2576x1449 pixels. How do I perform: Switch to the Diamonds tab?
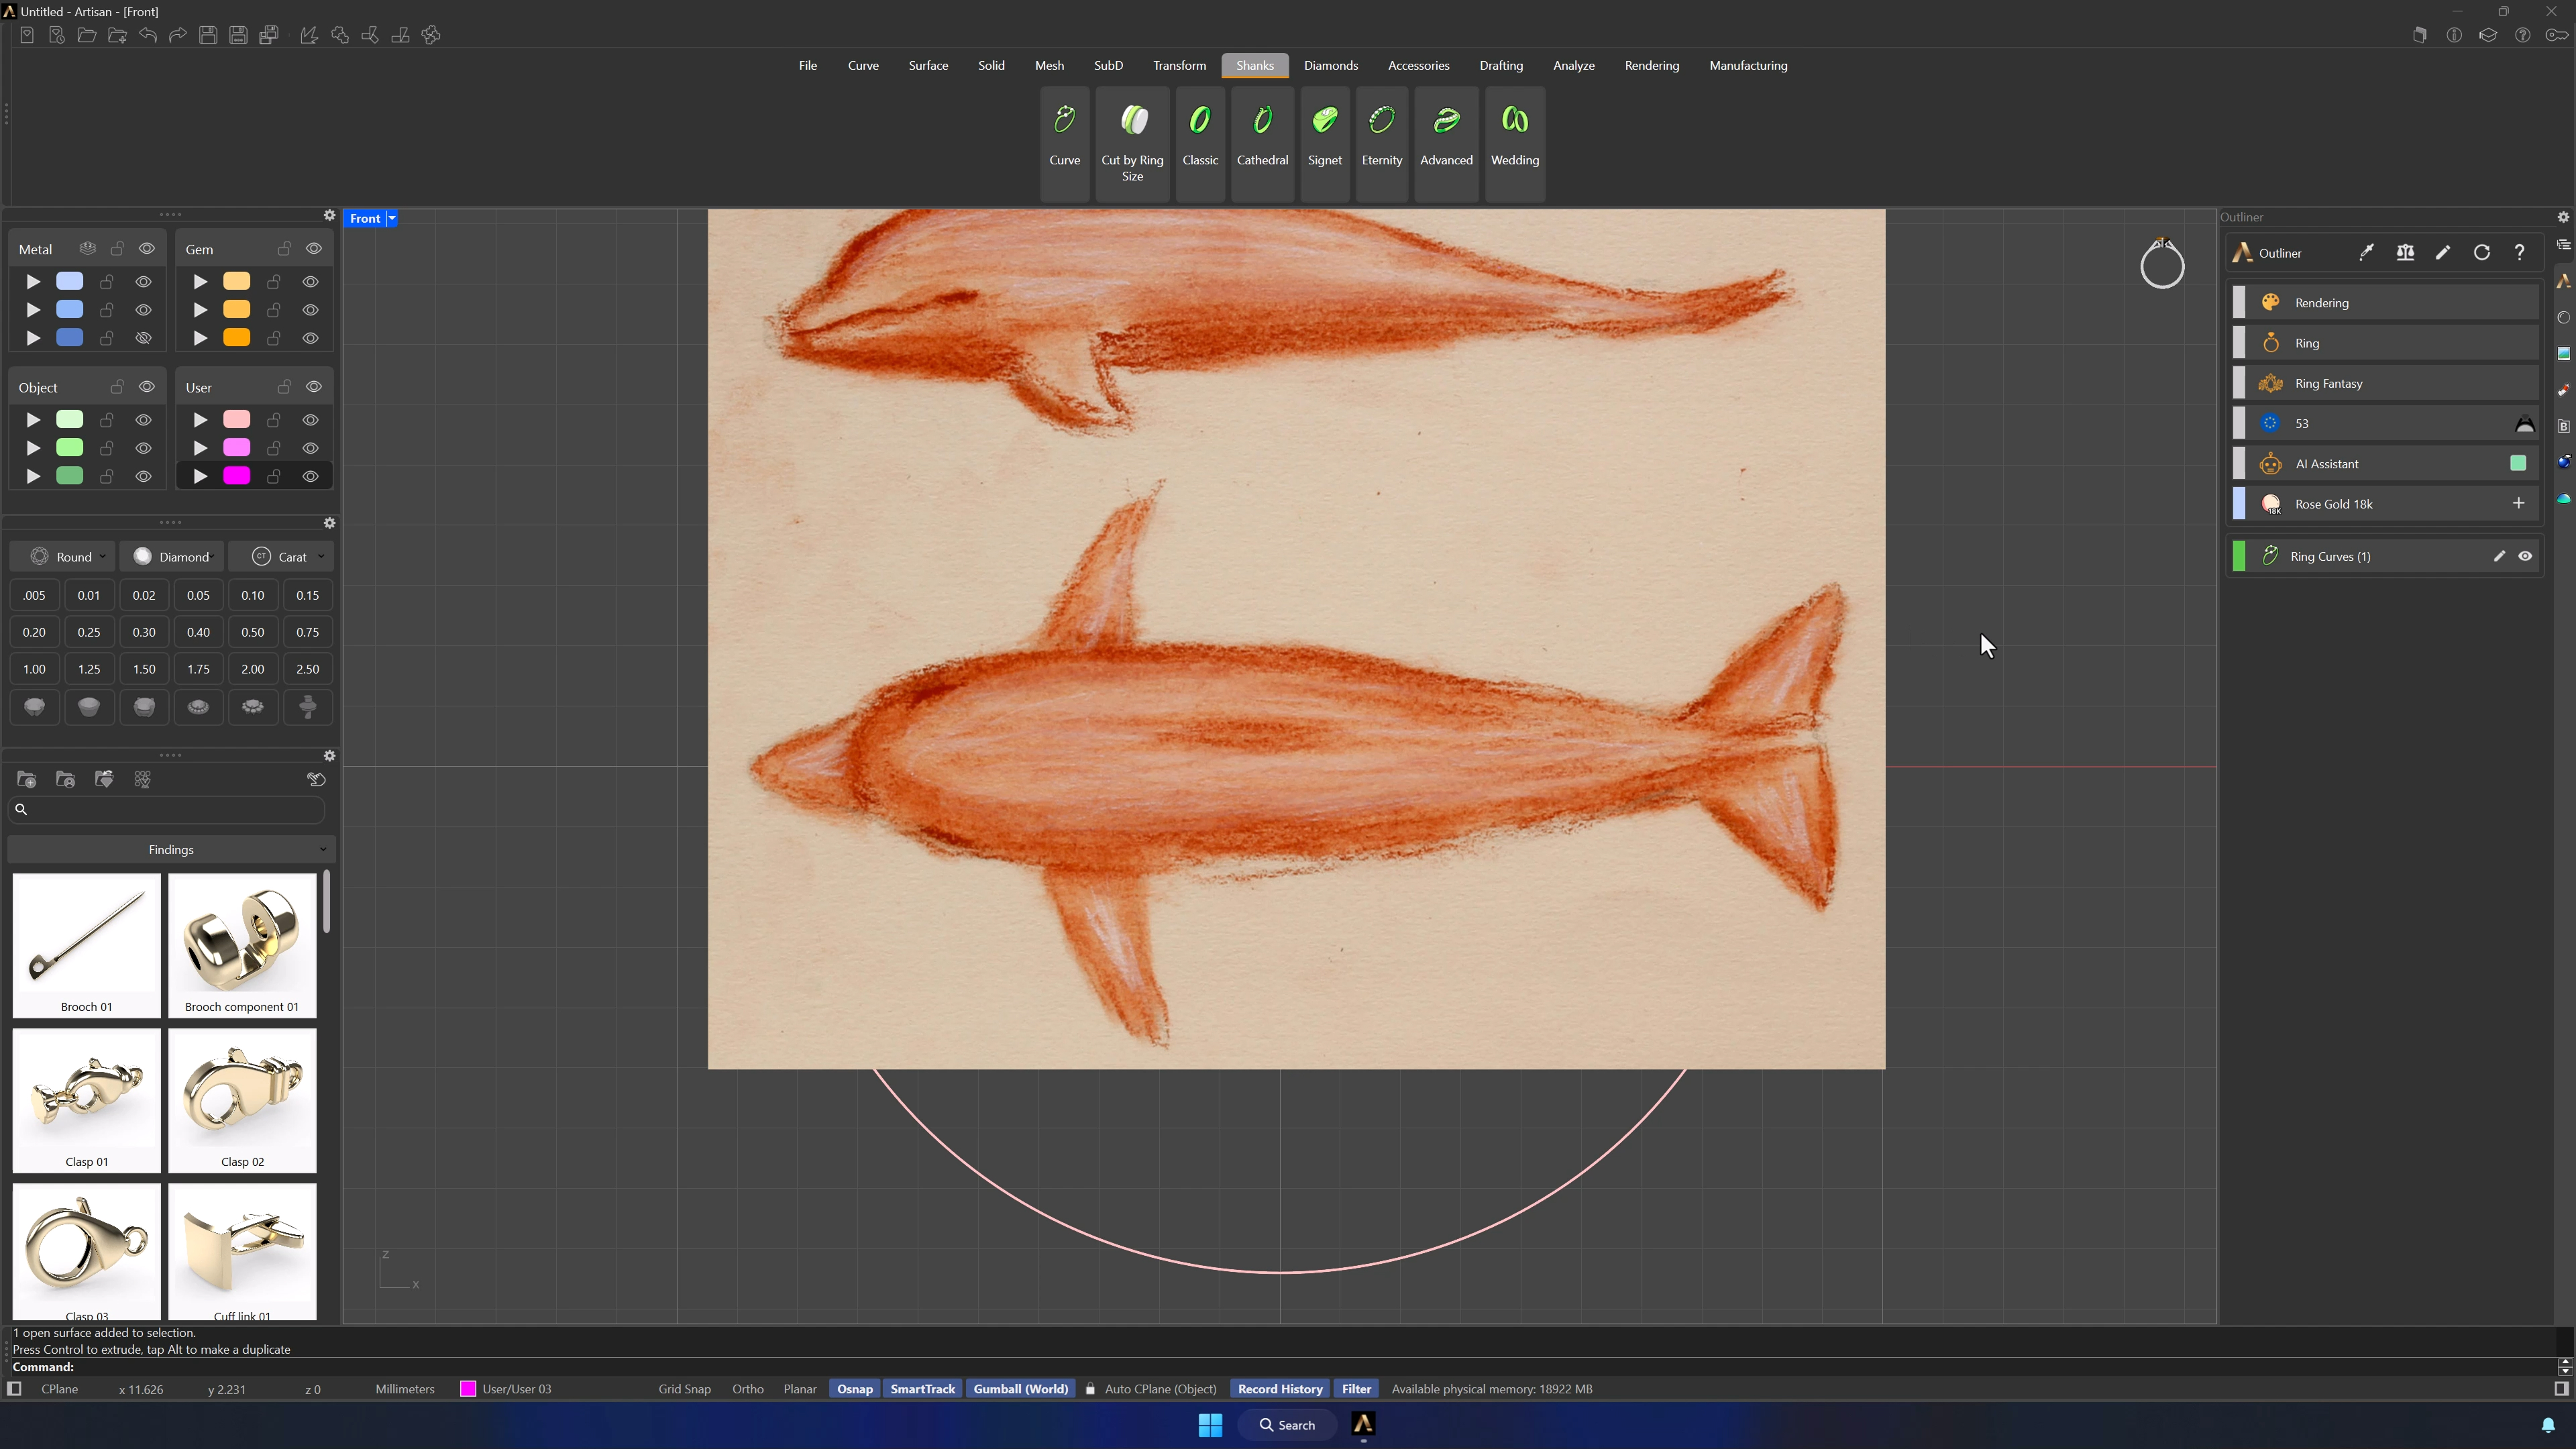pyautogui.click(x=1330, y=66)
